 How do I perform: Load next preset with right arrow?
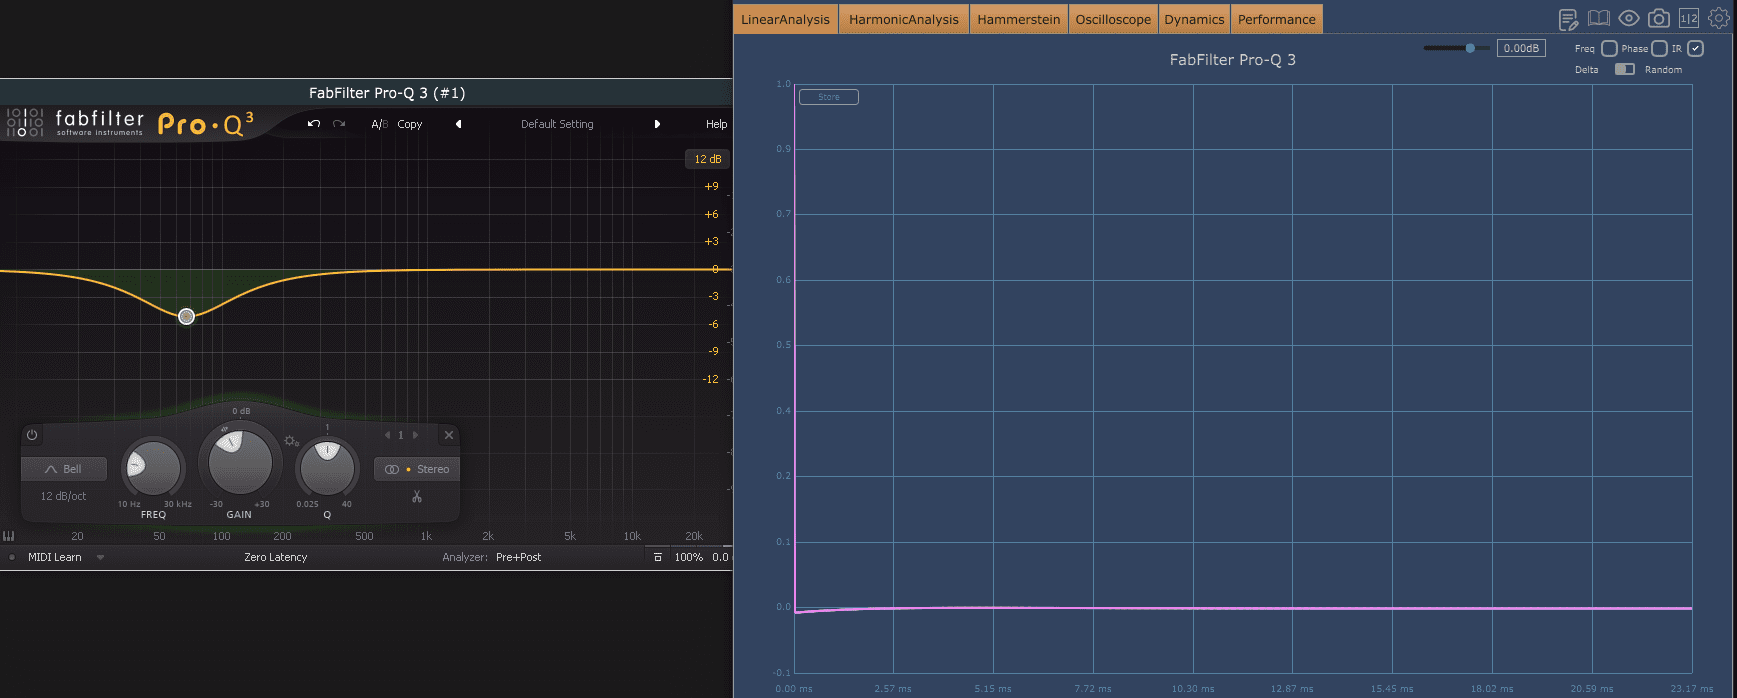click(x=657, y=124)
